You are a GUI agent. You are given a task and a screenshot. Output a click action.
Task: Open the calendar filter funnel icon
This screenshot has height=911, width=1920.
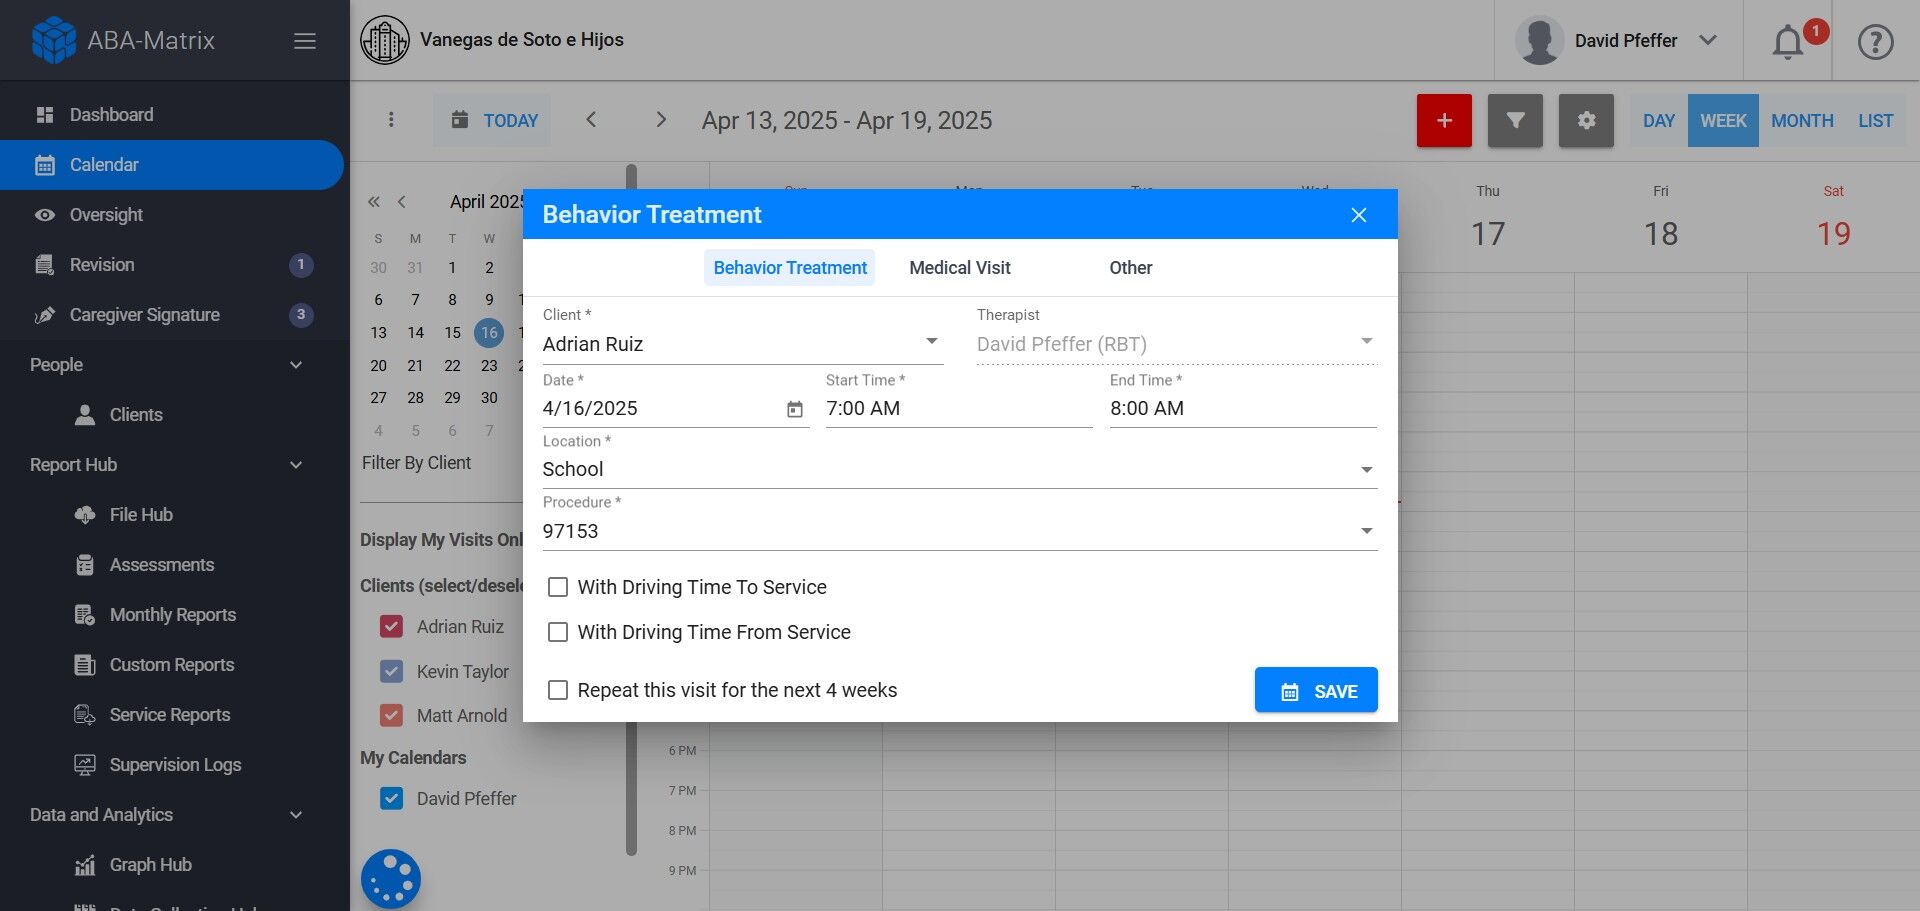1515,121
